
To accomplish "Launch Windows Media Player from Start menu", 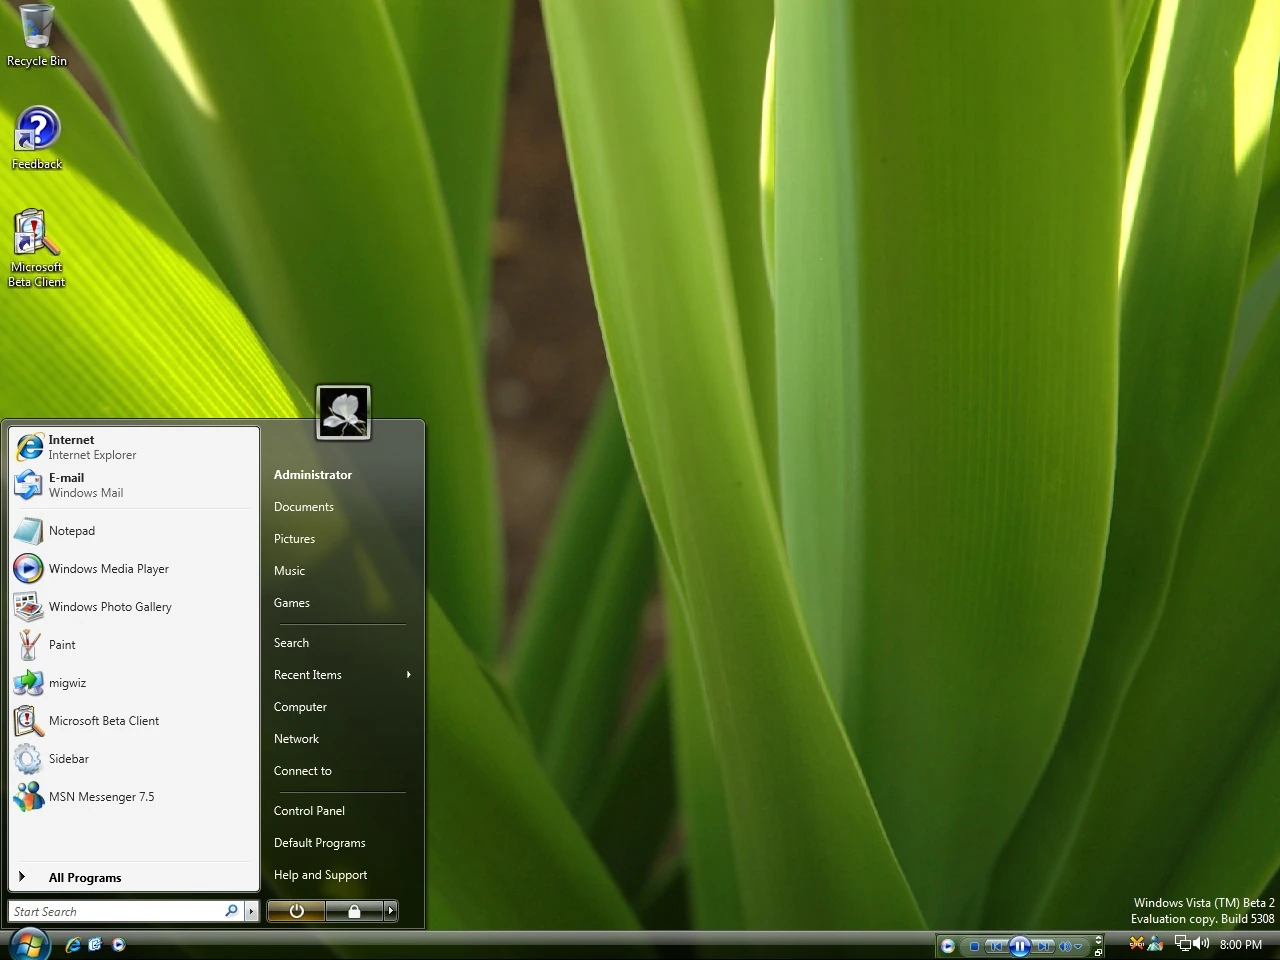I will tap(134, 569).
